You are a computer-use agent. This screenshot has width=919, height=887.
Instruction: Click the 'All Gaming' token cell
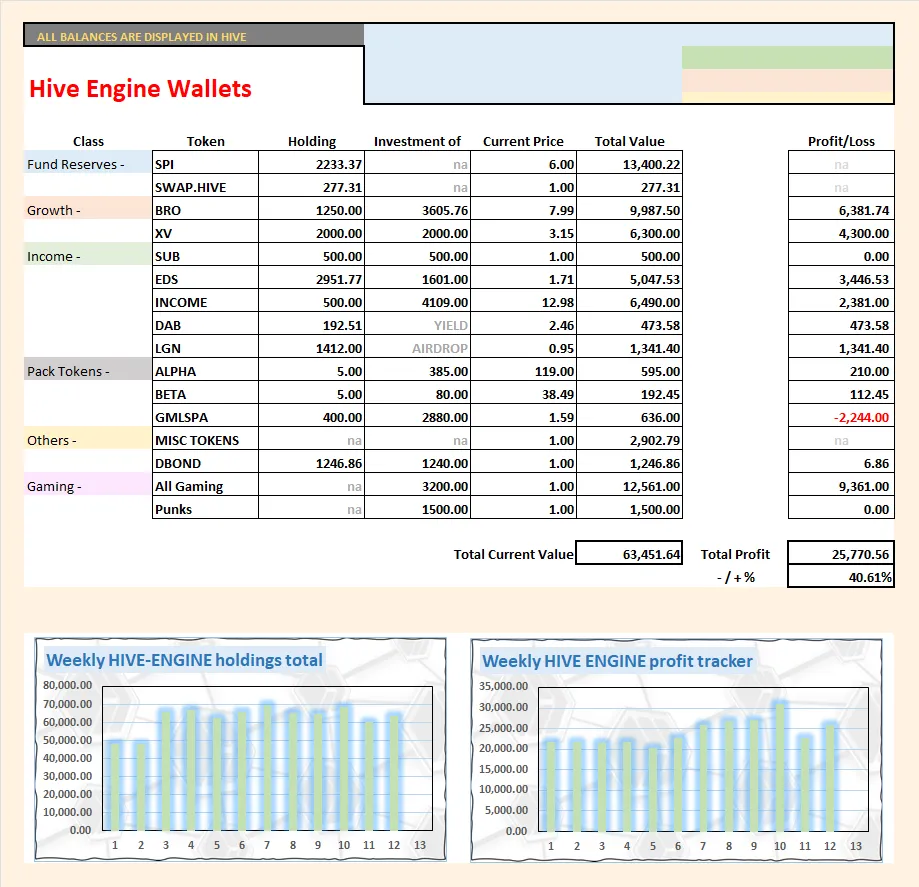click(205, 486)
